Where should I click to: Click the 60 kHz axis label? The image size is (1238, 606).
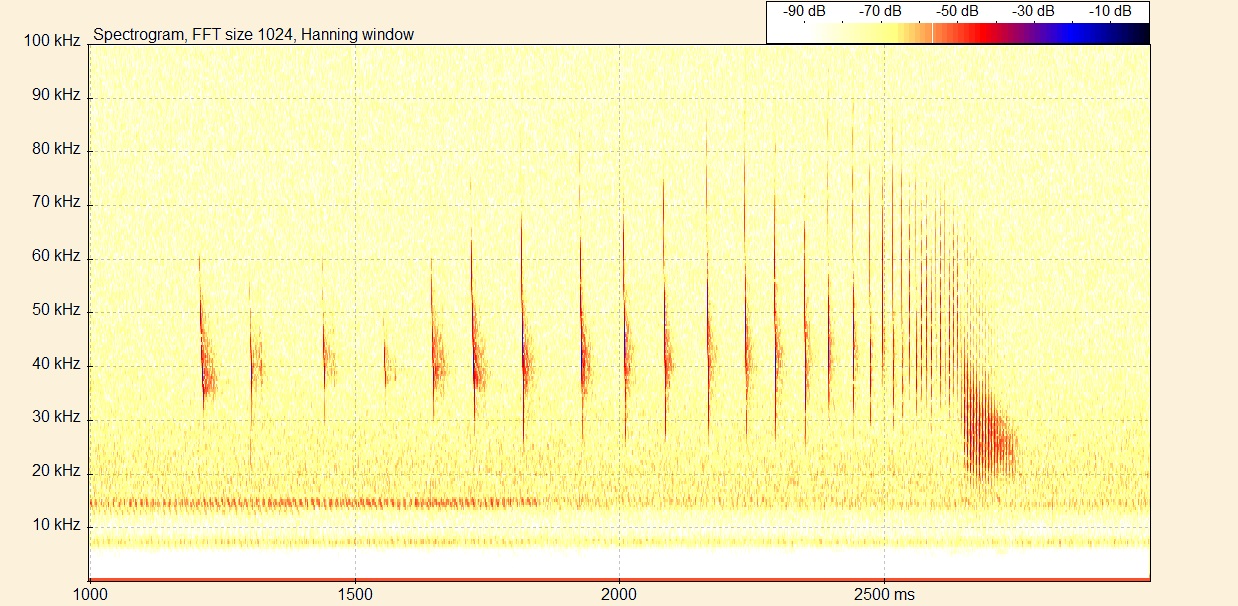55,256
